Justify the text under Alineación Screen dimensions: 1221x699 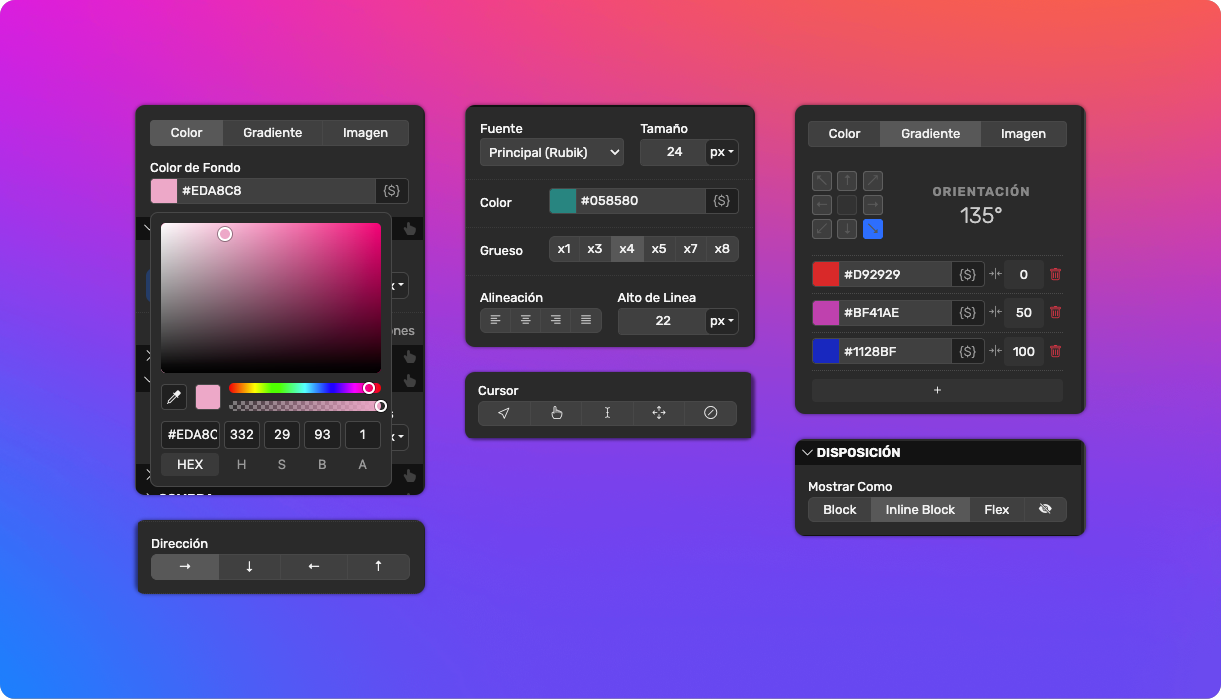[x=586, y=320]
